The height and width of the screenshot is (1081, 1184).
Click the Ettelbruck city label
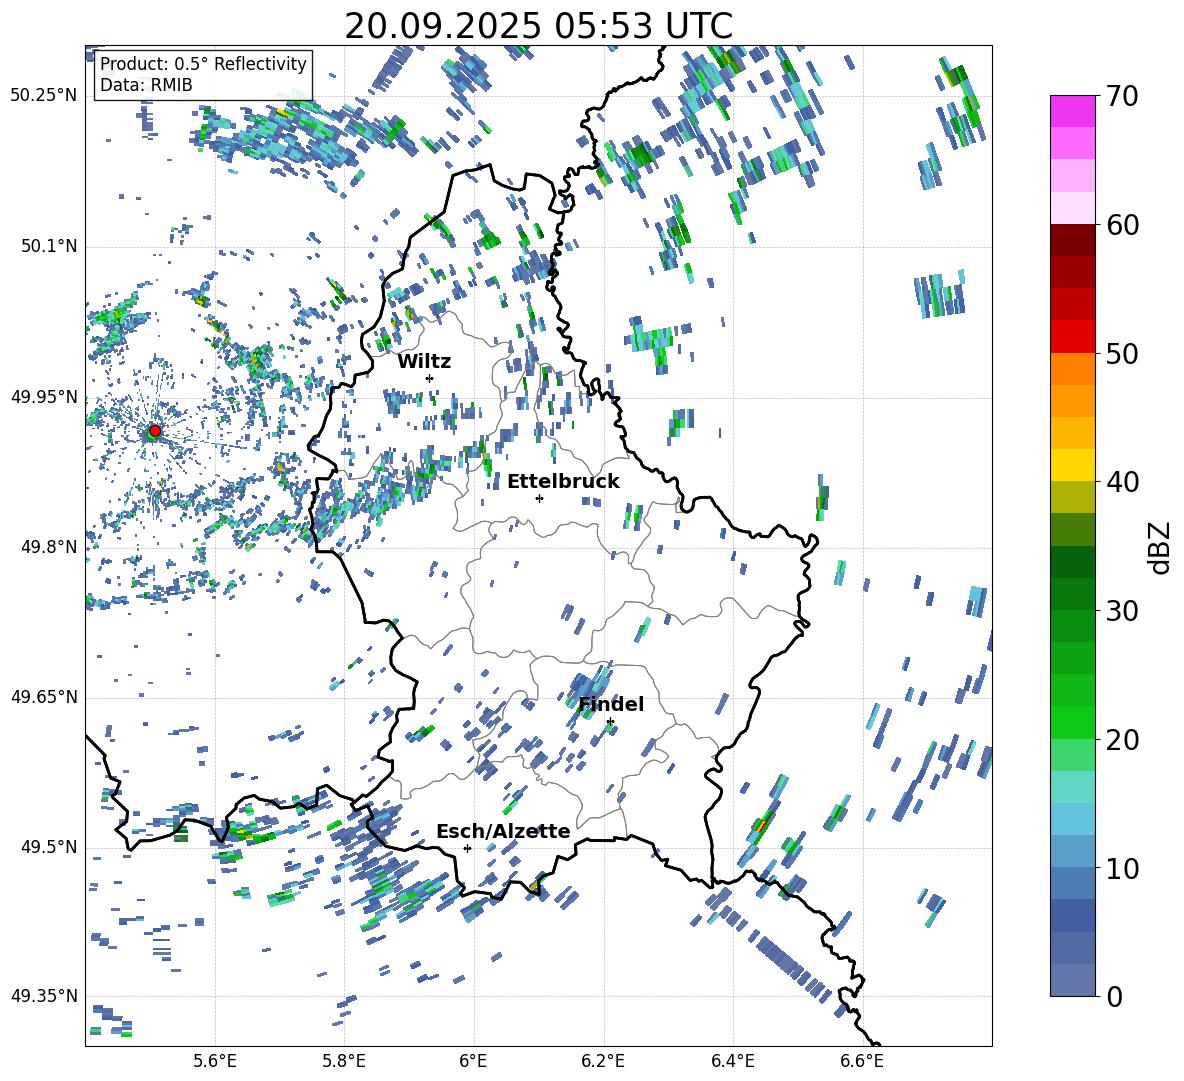563,482
